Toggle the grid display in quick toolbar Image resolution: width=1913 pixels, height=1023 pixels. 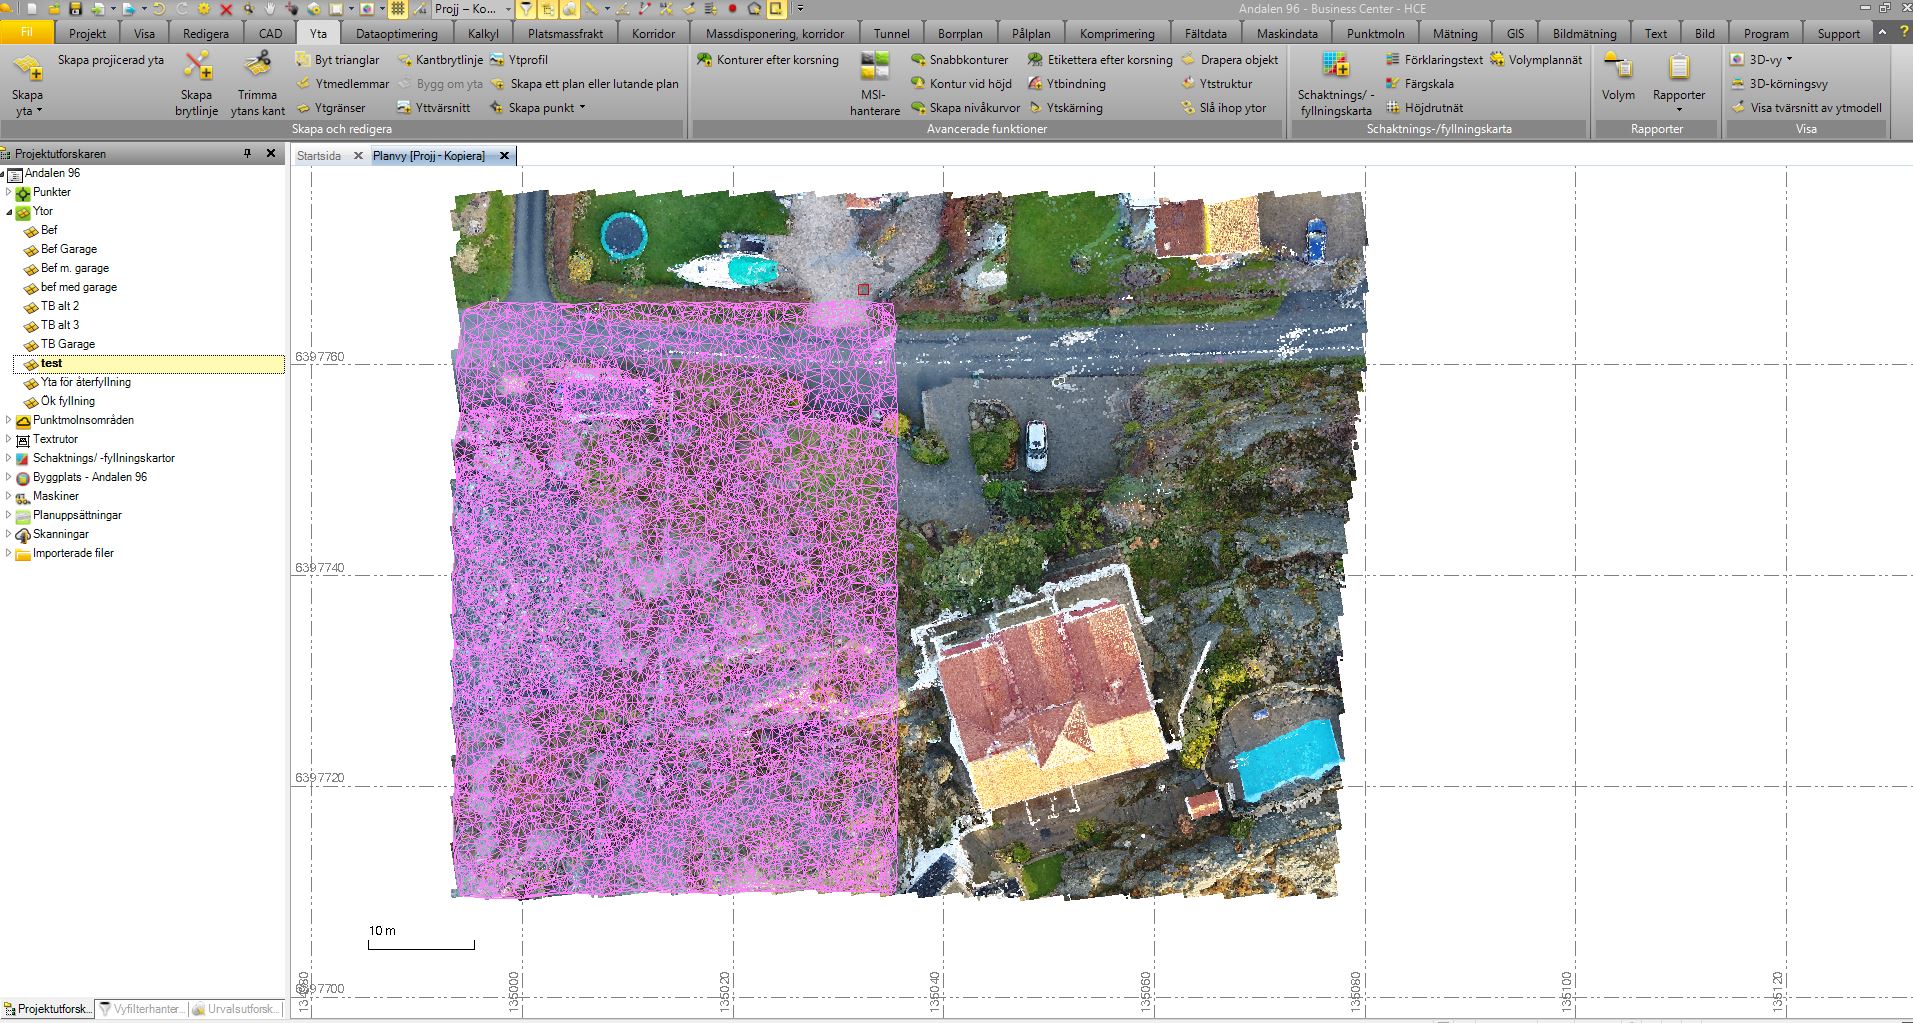(x=398, y=9)
